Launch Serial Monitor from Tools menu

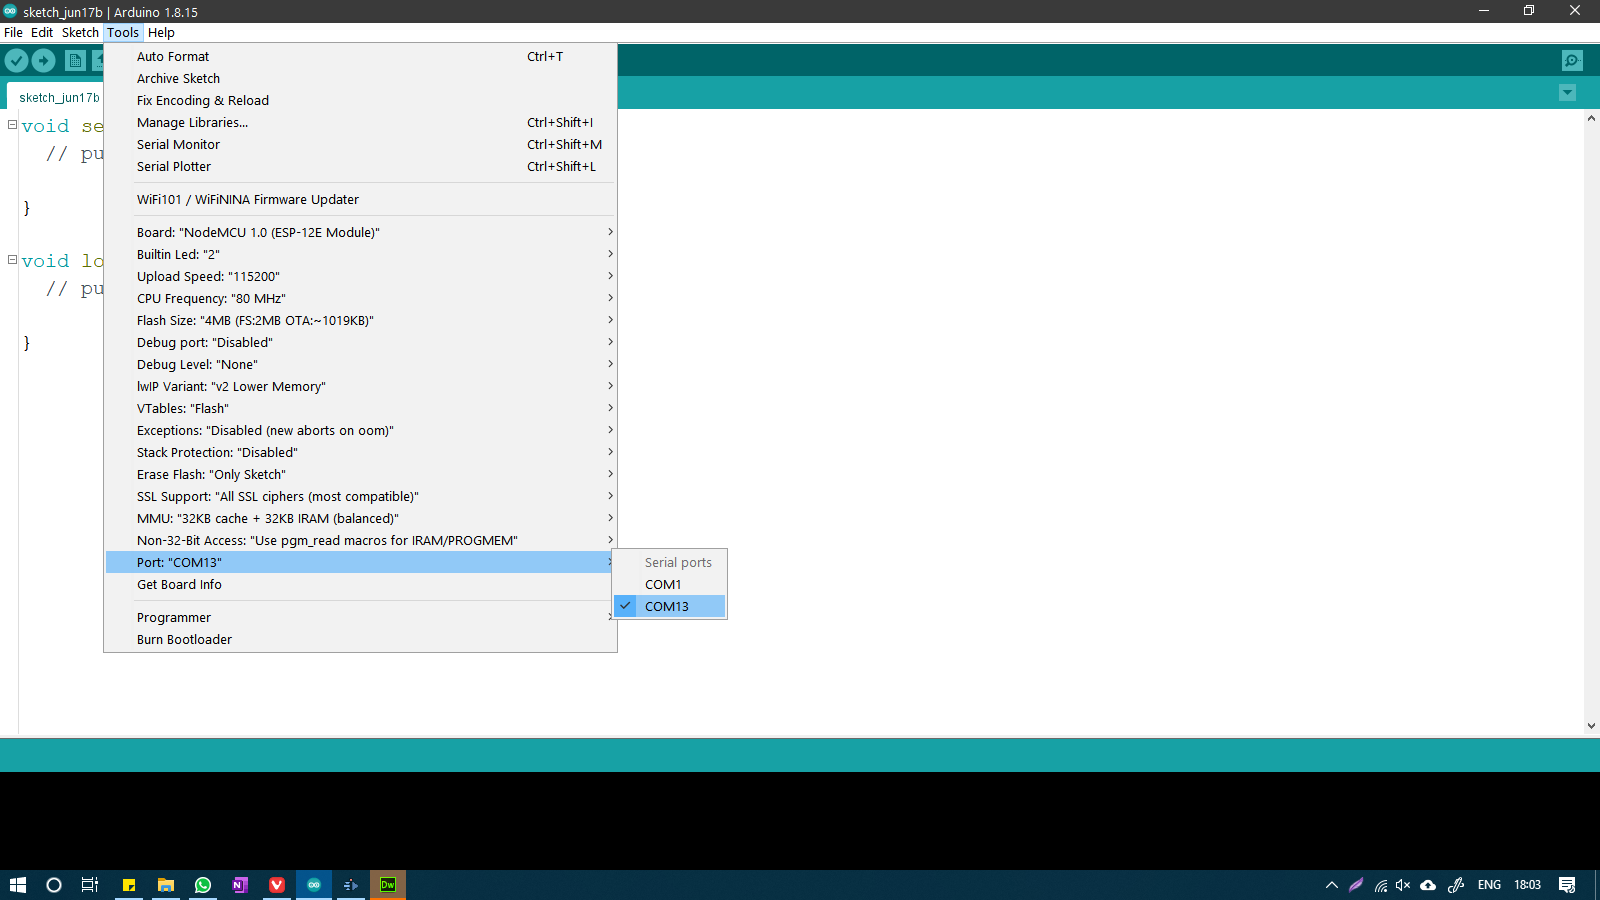click(361, 145)
